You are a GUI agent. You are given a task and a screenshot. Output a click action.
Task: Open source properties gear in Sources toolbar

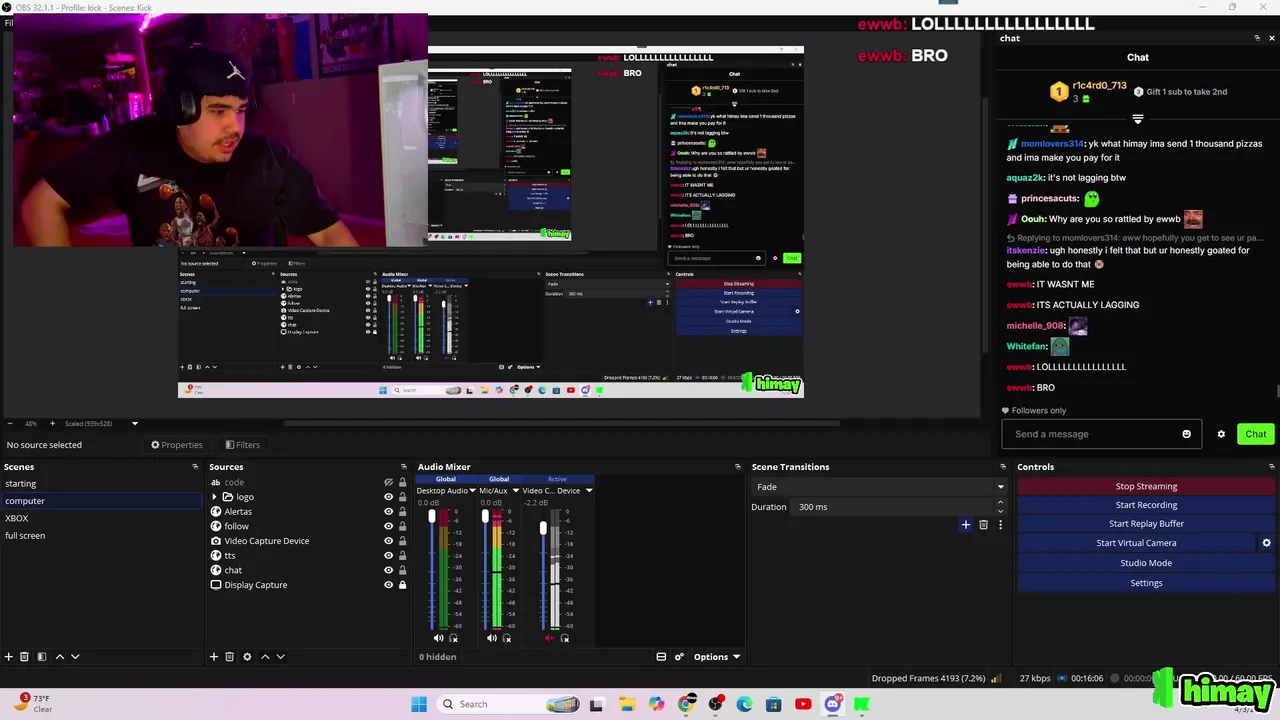tap(247, 657)
